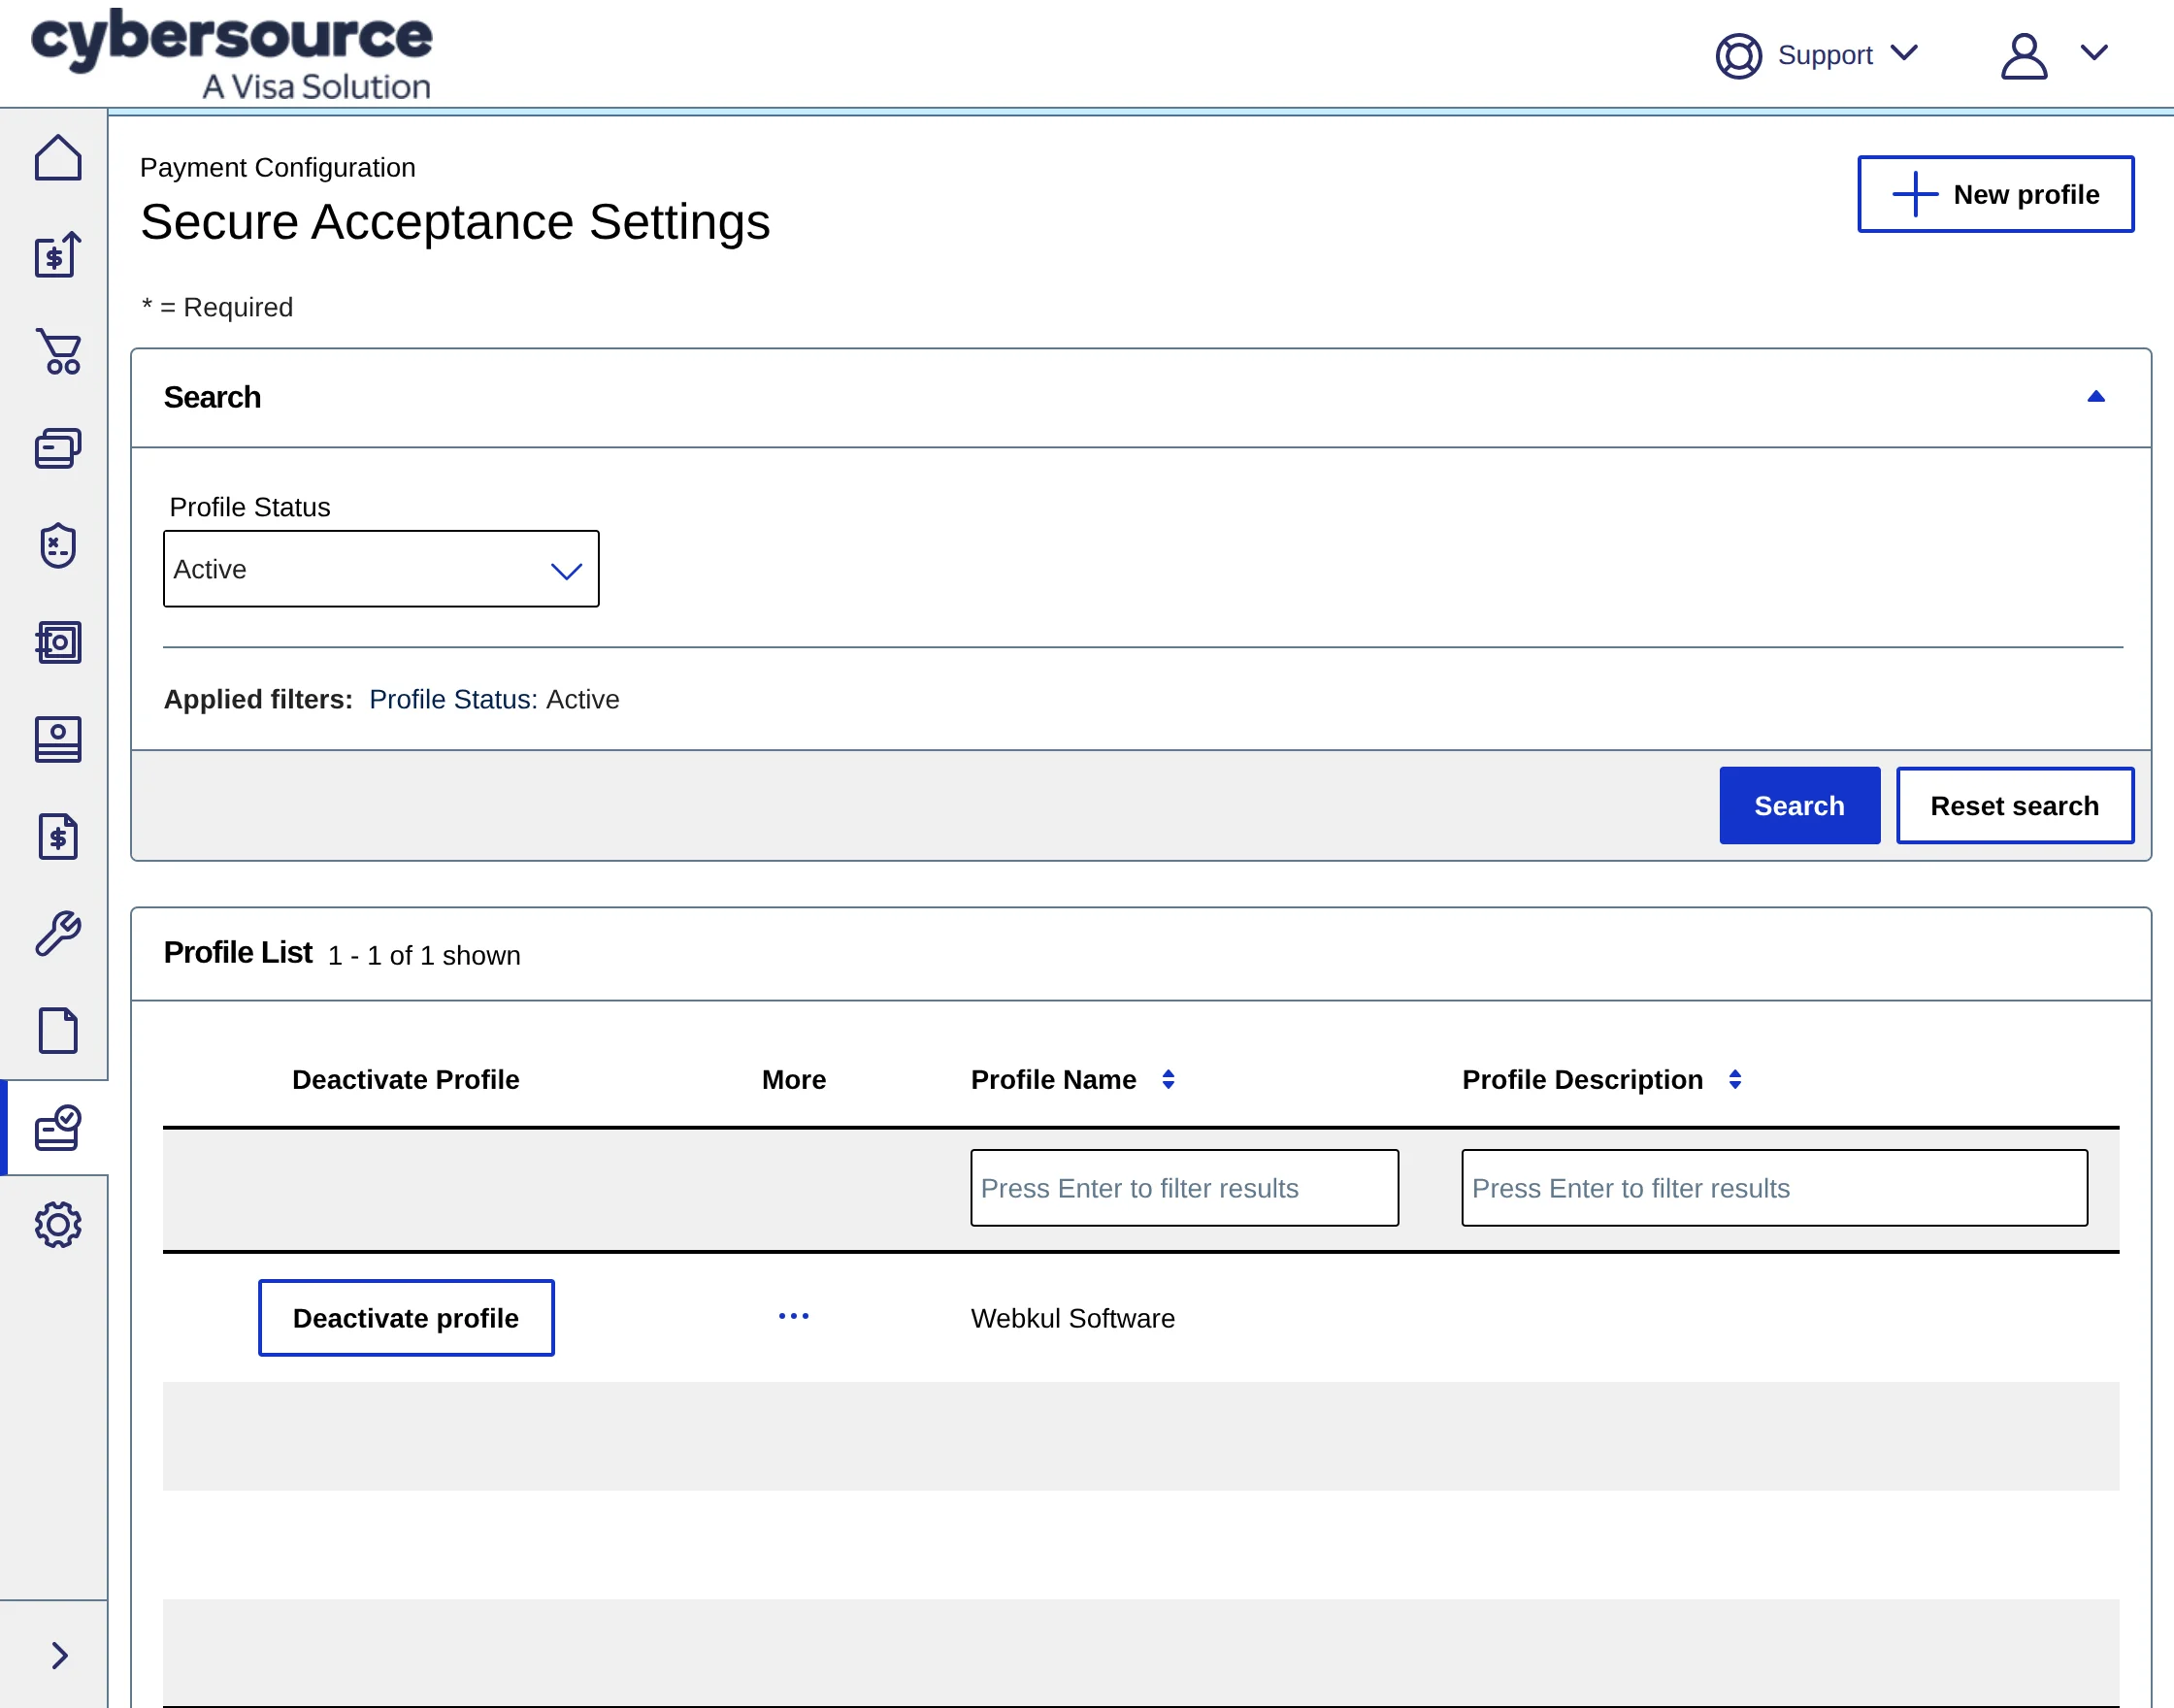The width and height of the screenshot is (2174, 1708).
Task: Open the wrench tools sidebar icon
Action: [58, 933]
